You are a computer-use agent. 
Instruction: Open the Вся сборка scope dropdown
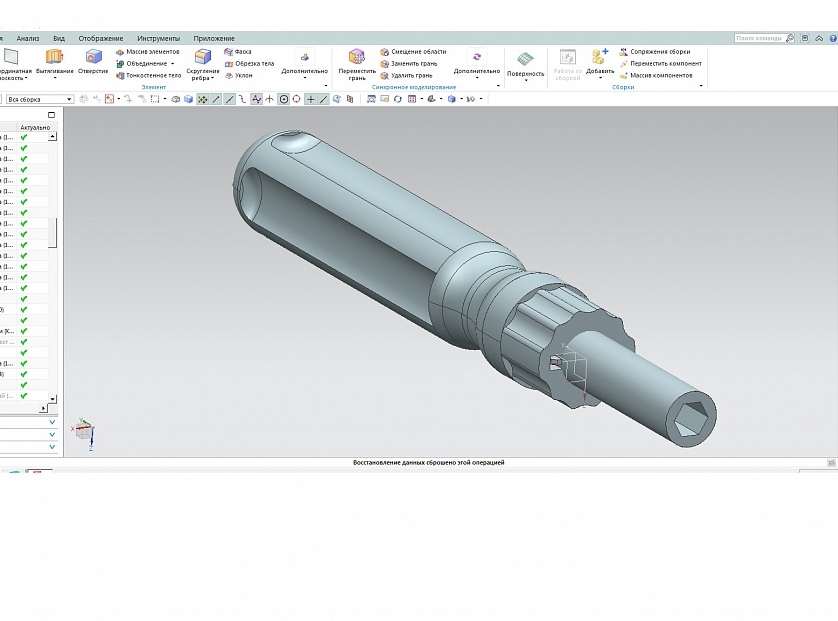coord(40,99)
